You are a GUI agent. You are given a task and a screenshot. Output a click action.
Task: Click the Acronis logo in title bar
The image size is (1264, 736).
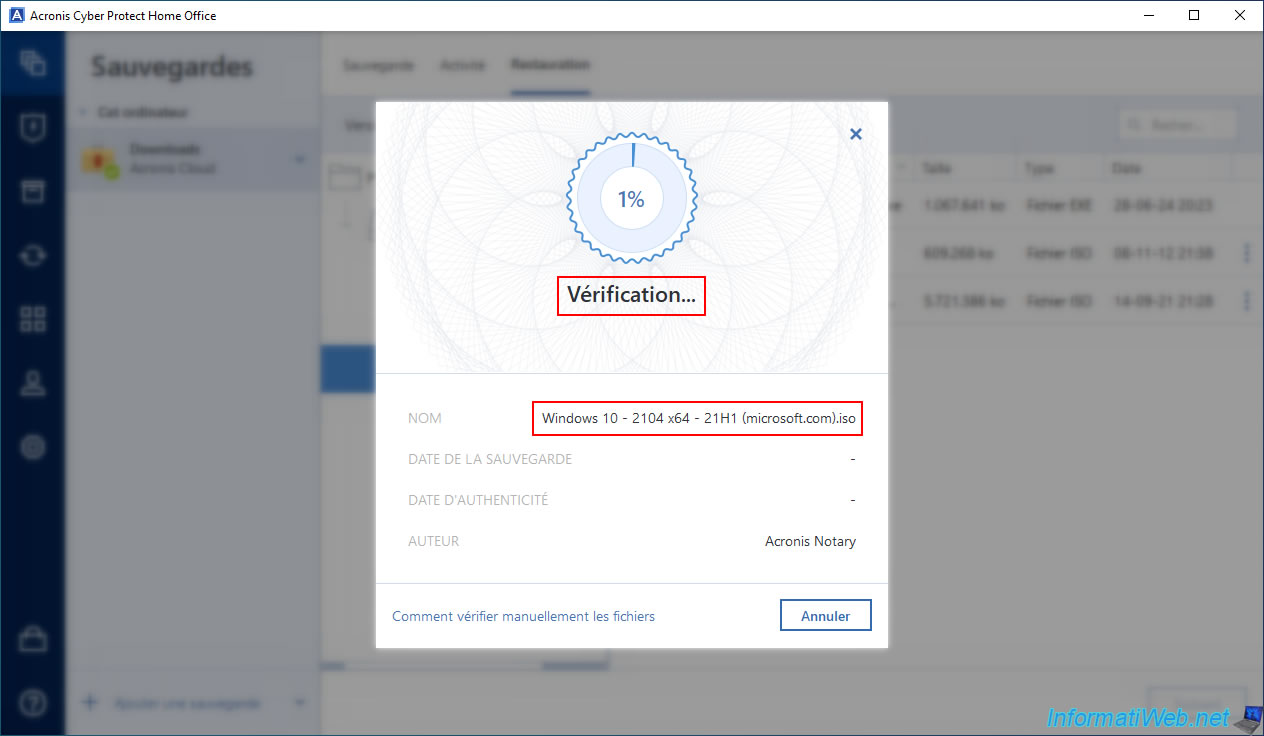pos(15,15)
